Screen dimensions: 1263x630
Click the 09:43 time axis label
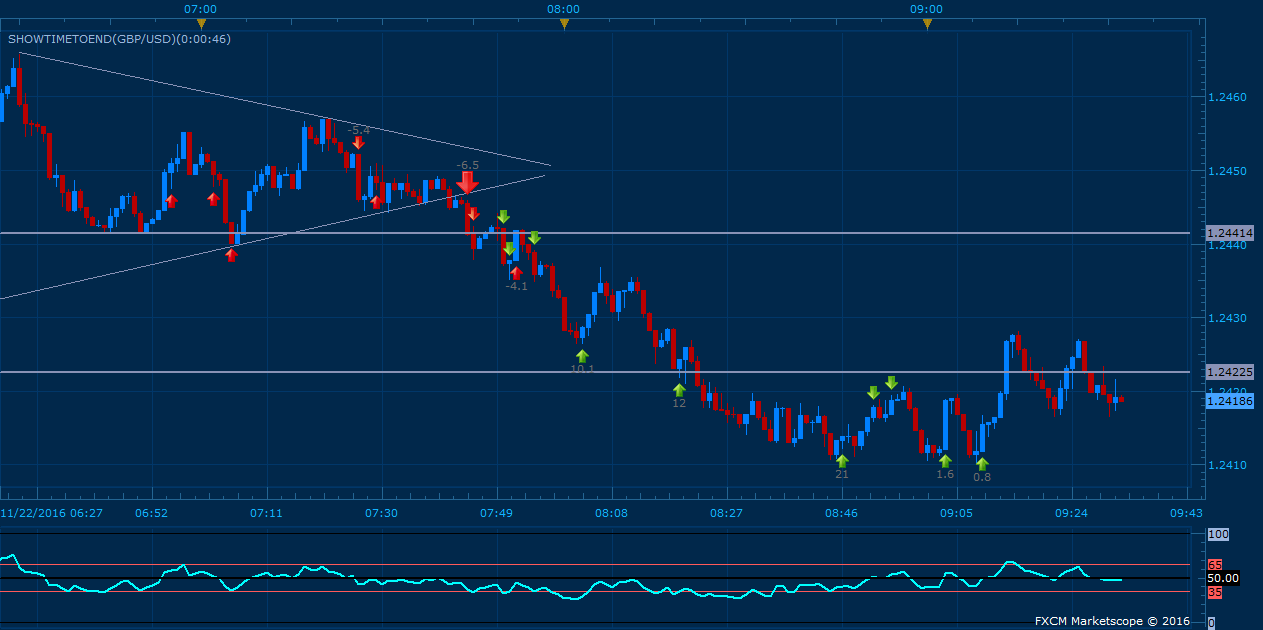(1187, 513)
